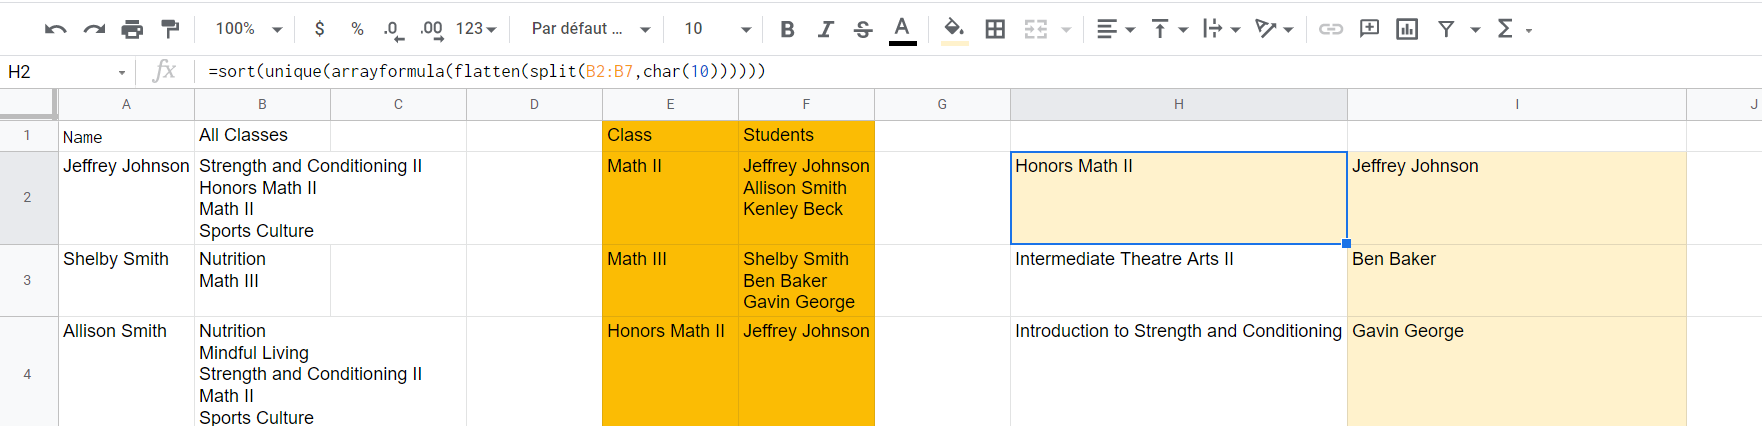Decrease decimal places
The image size is (1762, 426).
[x=394, y=30]
